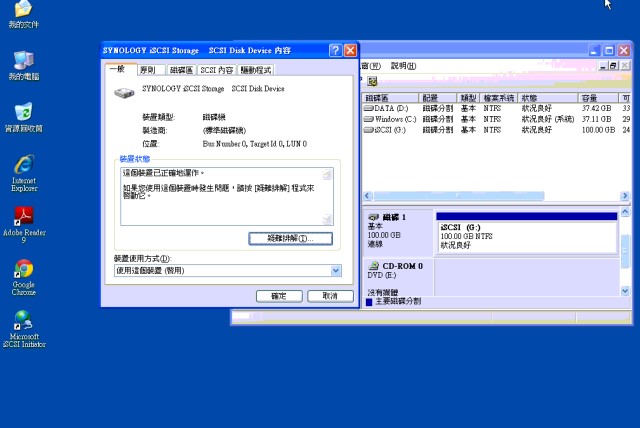The image size is (640, 428).
Task: Open the Recycle Bin icon
Action: click(24, 118)
